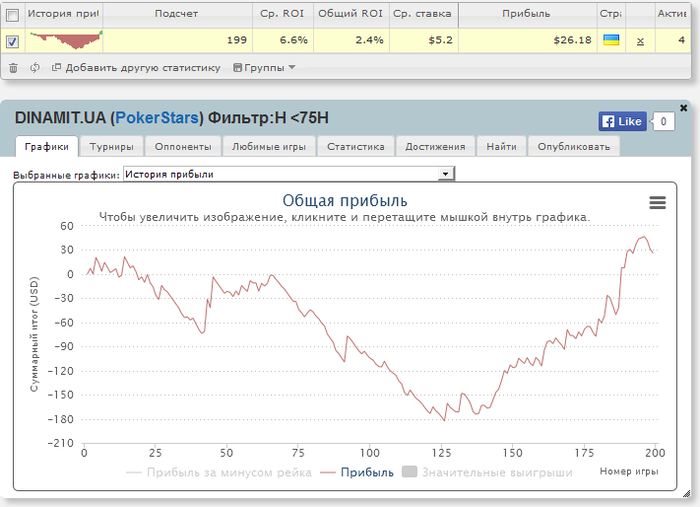Image resolution: width=700 pixels, height=507 pixels.
Task: Open the chart hamburger menu icon
Action: (x=658, y=203)
